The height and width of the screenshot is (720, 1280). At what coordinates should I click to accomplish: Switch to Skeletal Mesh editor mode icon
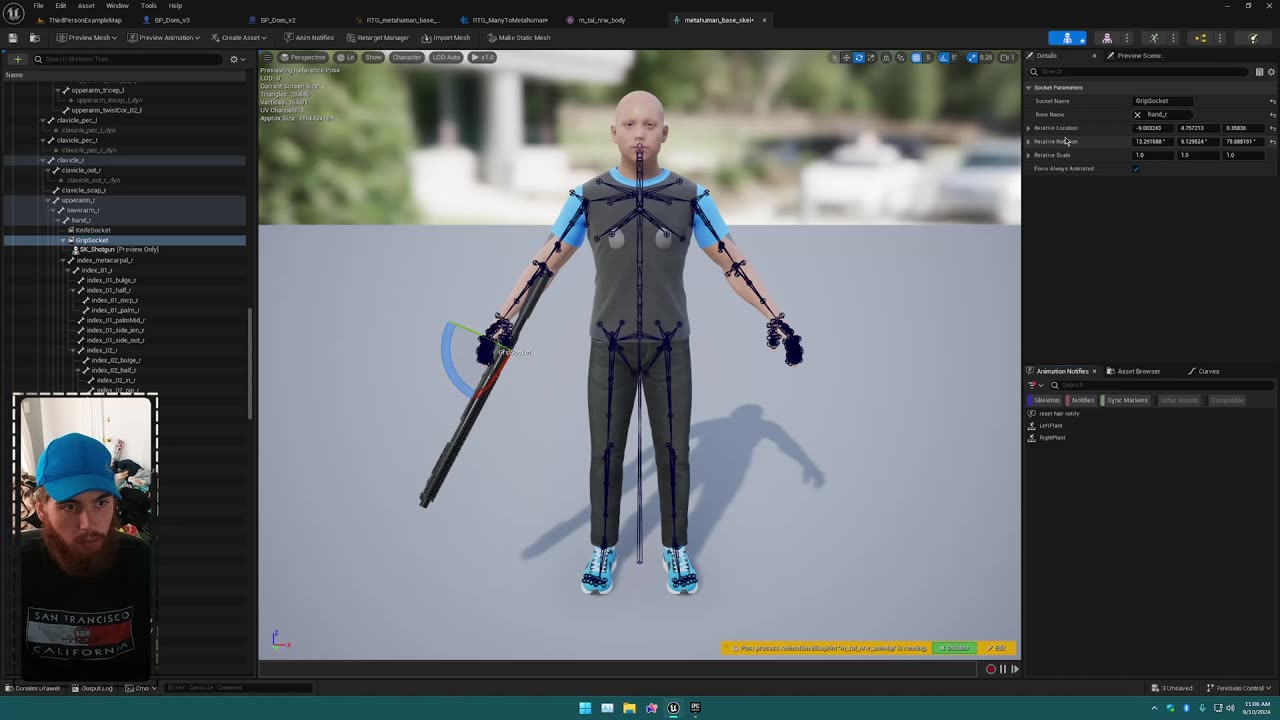click(1106, 38)
